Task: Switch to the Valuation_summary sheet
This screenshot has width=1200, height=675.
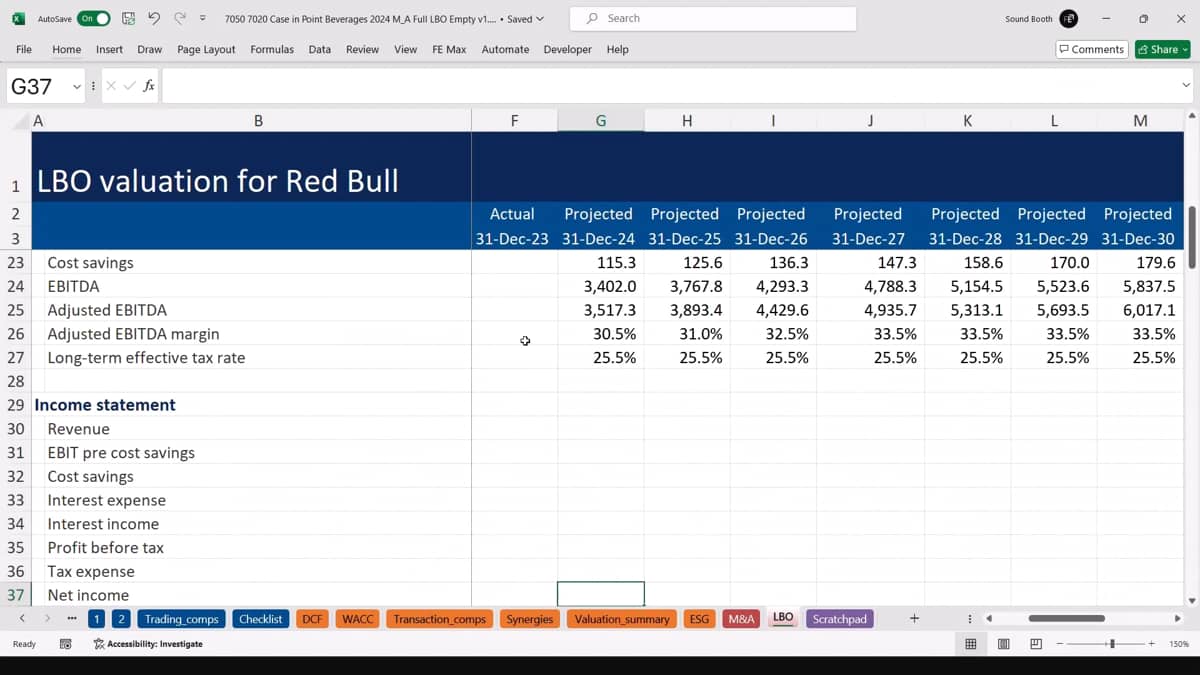Action: [x=622, y=619]
